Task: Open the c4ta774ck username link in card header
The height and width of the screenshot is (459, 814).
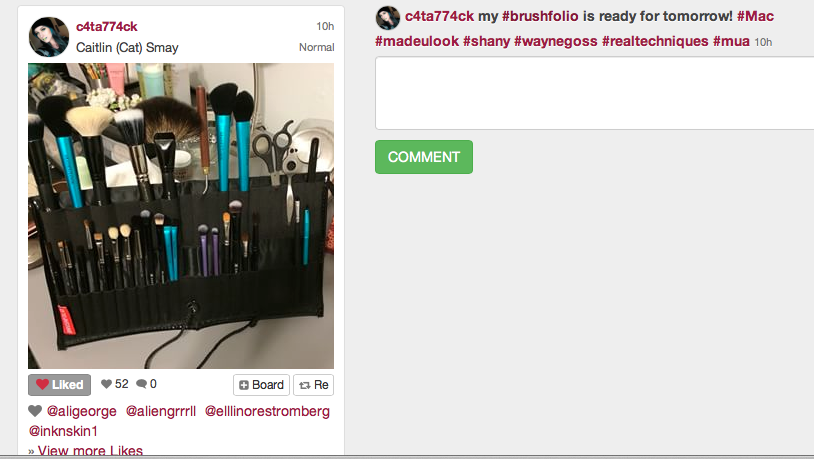Action: pos(106,26)
